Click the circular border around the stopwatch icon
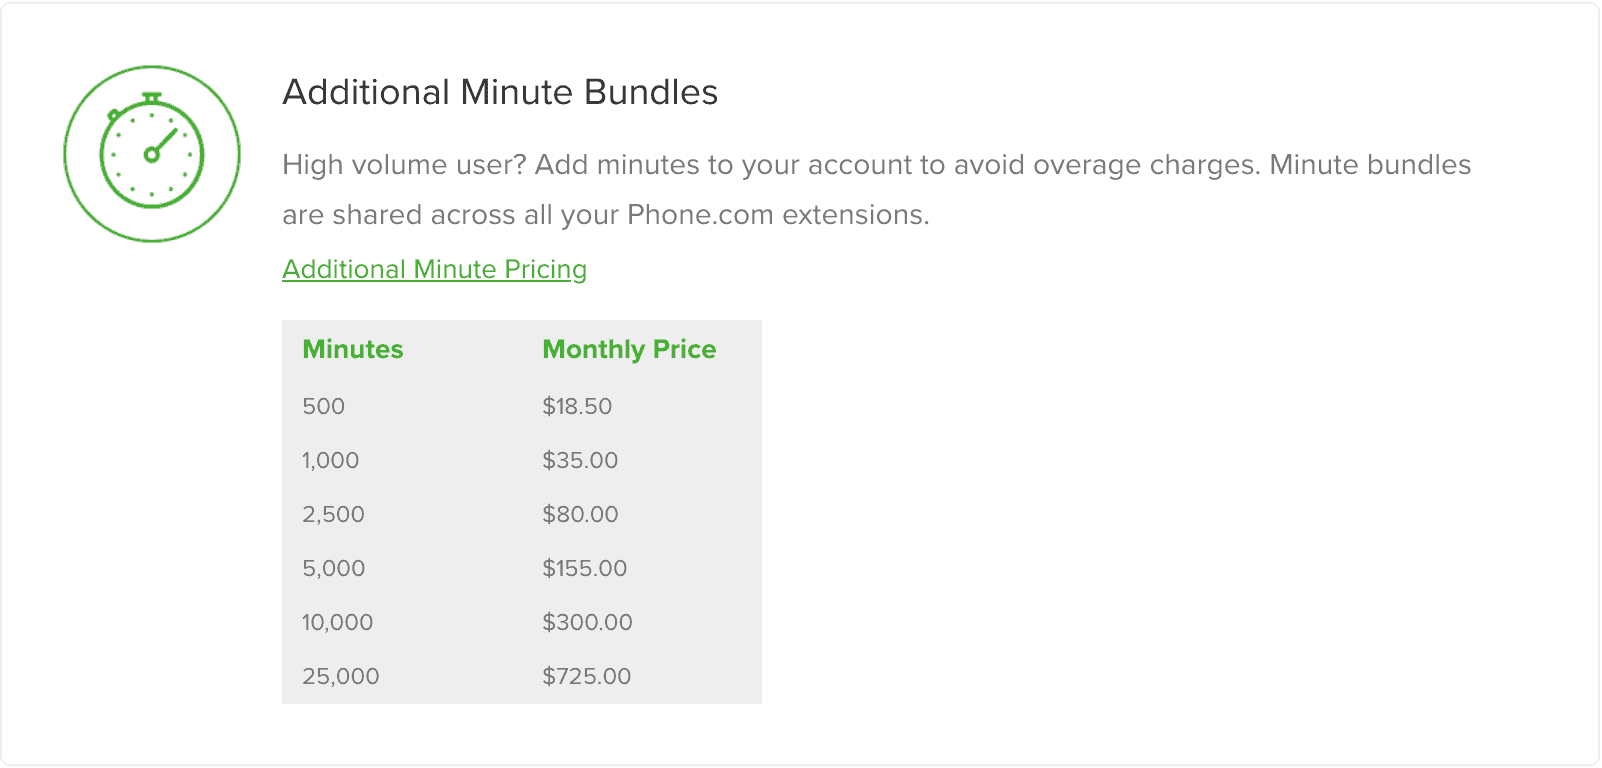The width and height of the screenshot is (1602, 768). click(152, 65)
